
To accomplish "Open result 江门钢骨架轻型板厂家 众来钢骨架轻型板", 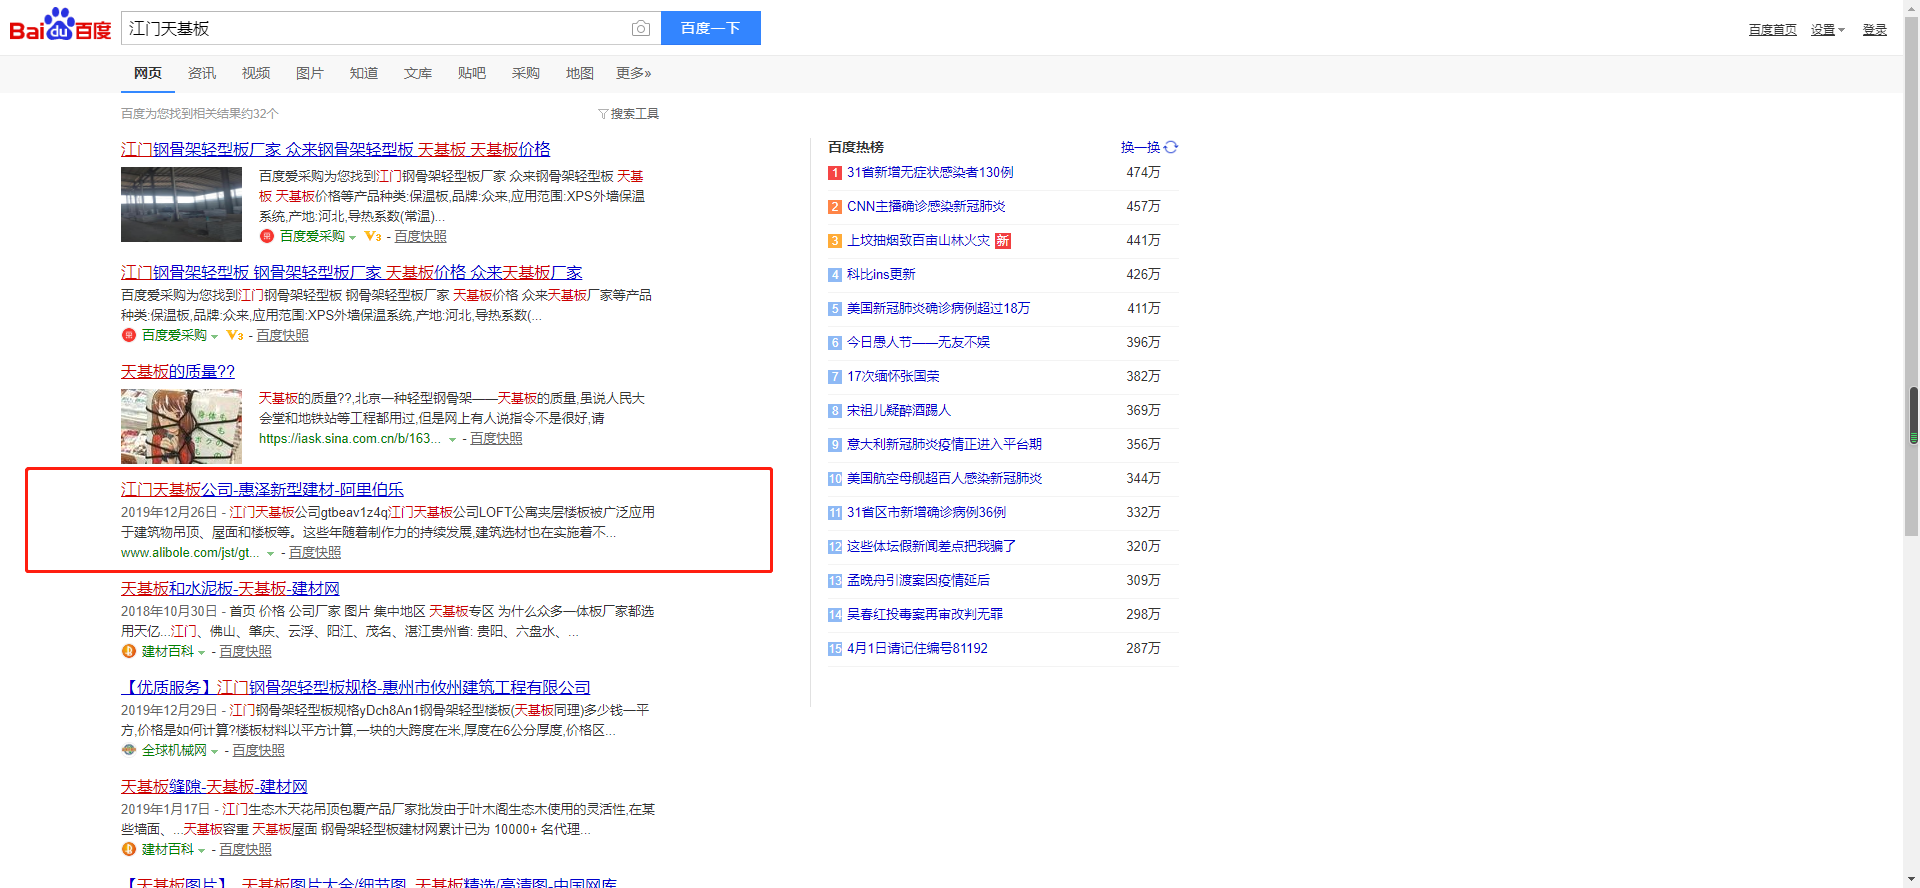I will click(336, 149).
